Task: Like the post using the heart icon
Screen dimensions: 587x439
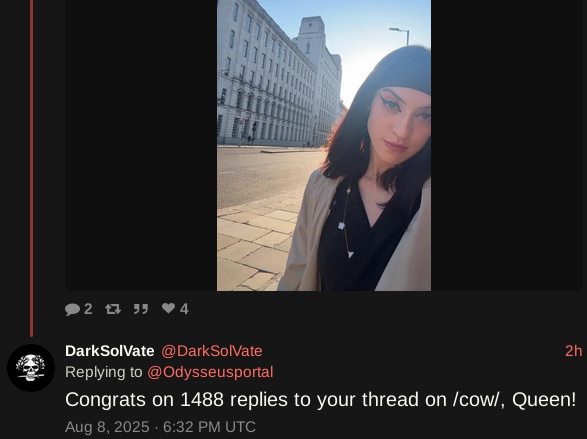Action: tap(168, 308)
